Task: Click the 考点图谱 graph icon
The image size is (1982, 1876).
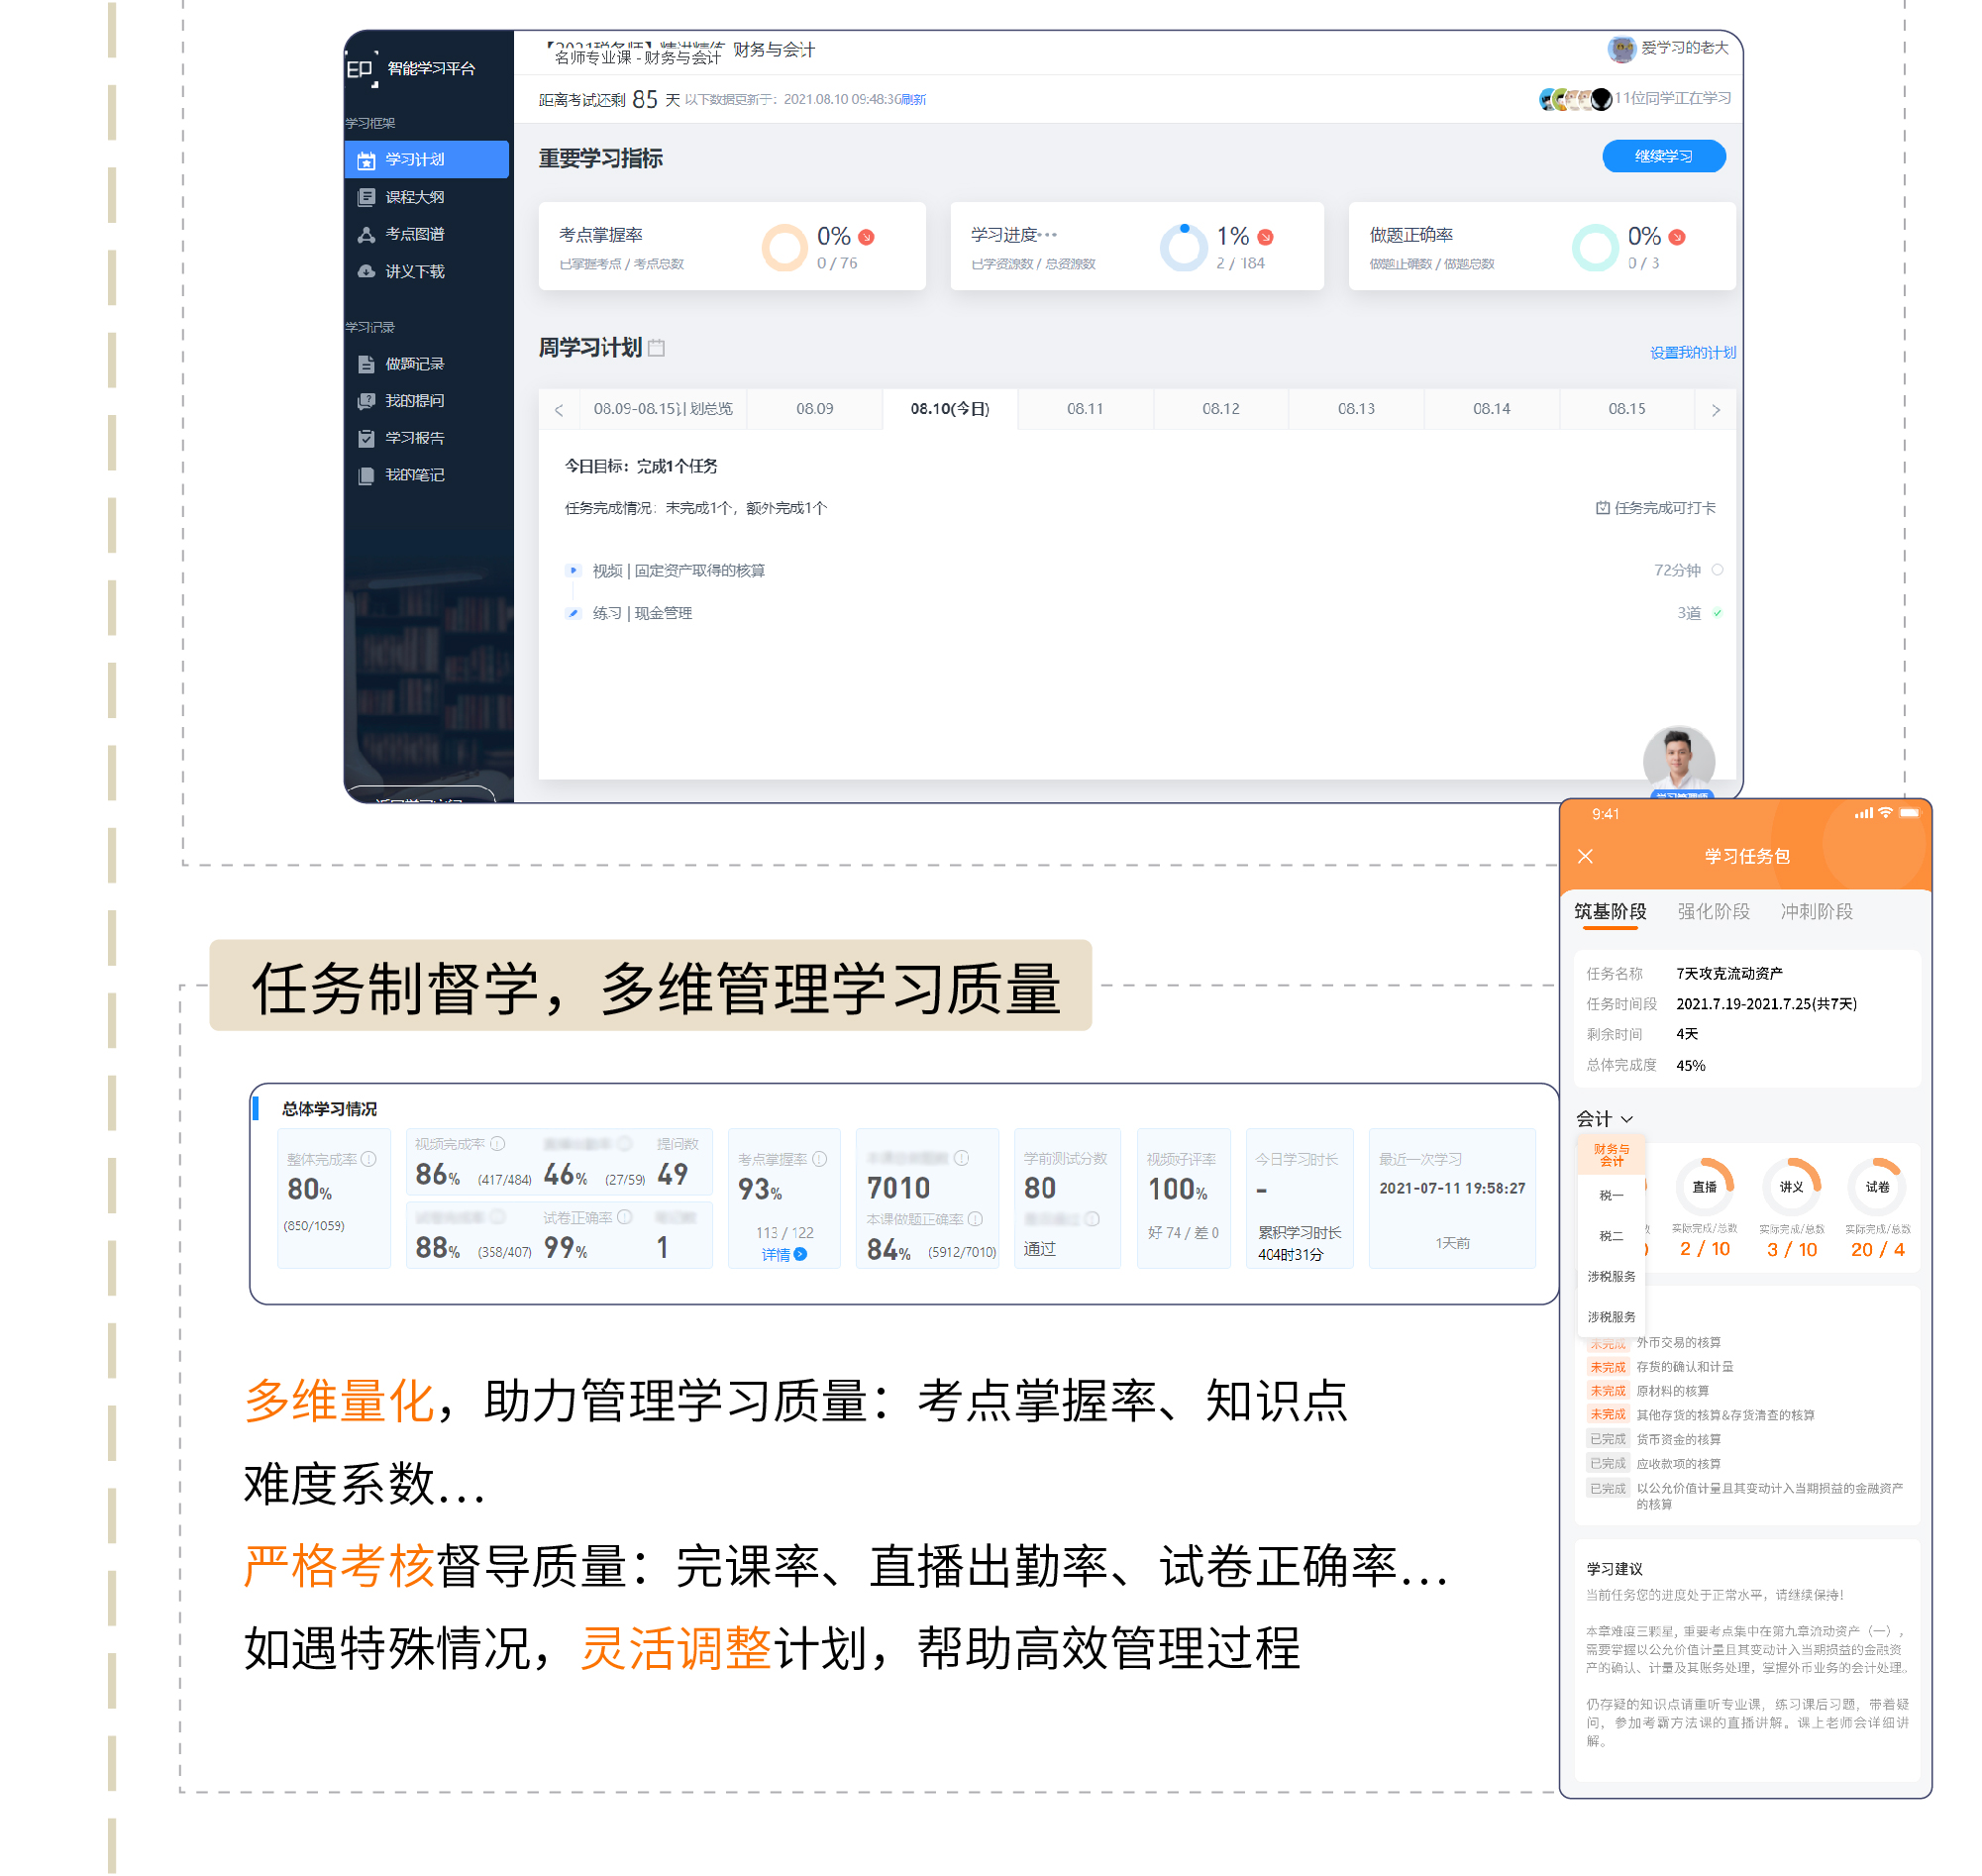Action: pos(366,234)
